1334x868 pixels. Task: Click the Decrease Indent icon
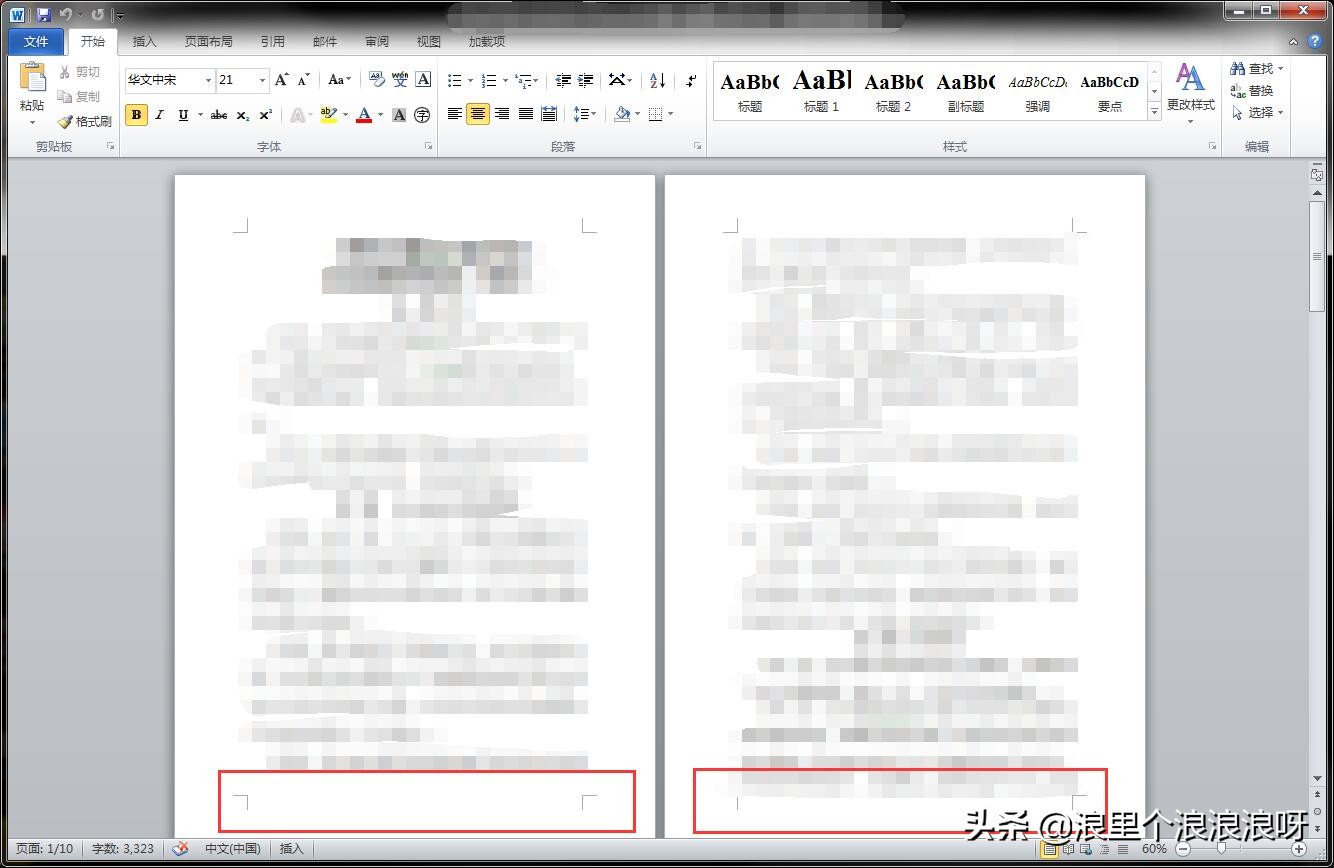[x=563, y=80]
